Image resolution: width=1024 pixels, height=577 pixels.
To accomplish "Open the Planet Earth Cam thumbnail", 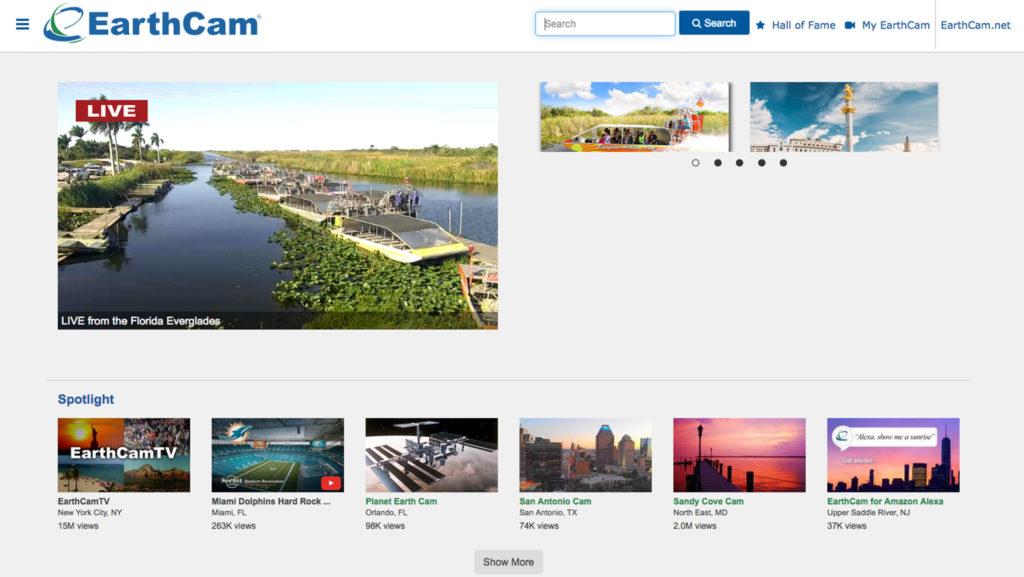I will tap(432, 455).
